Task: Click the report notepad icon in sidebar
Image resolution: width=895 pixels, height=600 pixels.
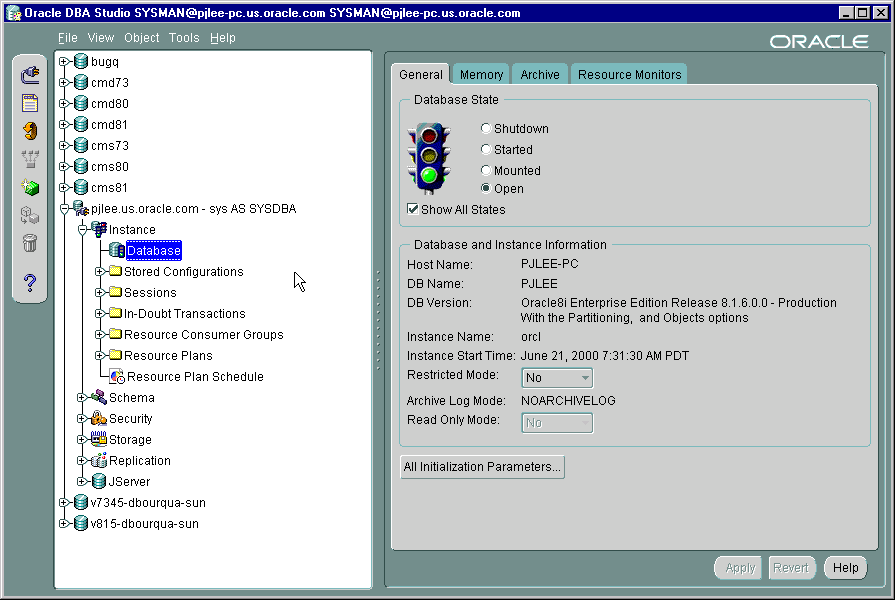Action: pos(30,103)
